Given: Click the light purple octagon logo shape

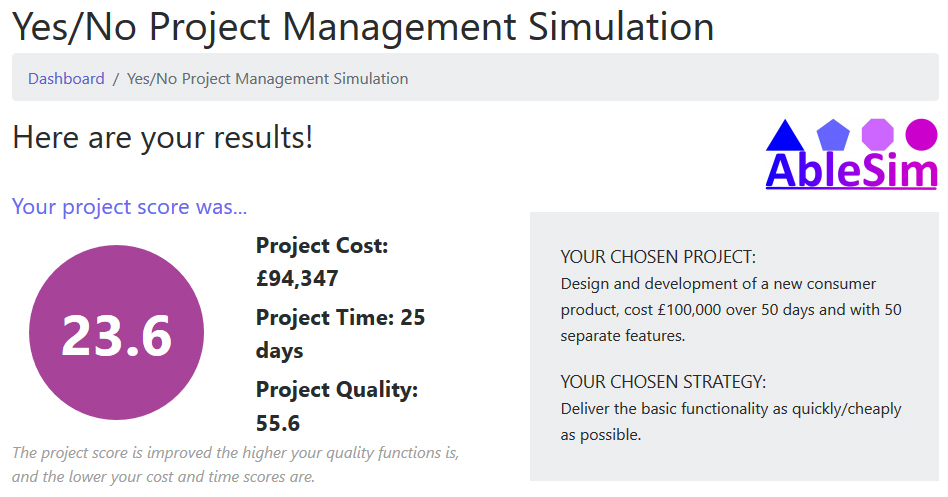Looking at the screenshot, I should click(877, 134).
